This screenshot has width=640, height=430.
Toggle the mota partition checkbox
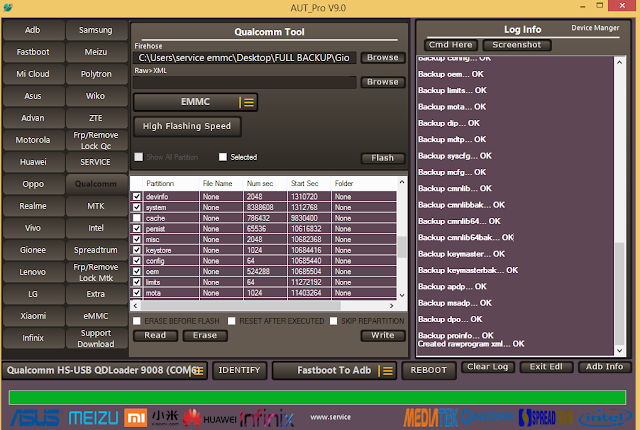coord(137,293)
